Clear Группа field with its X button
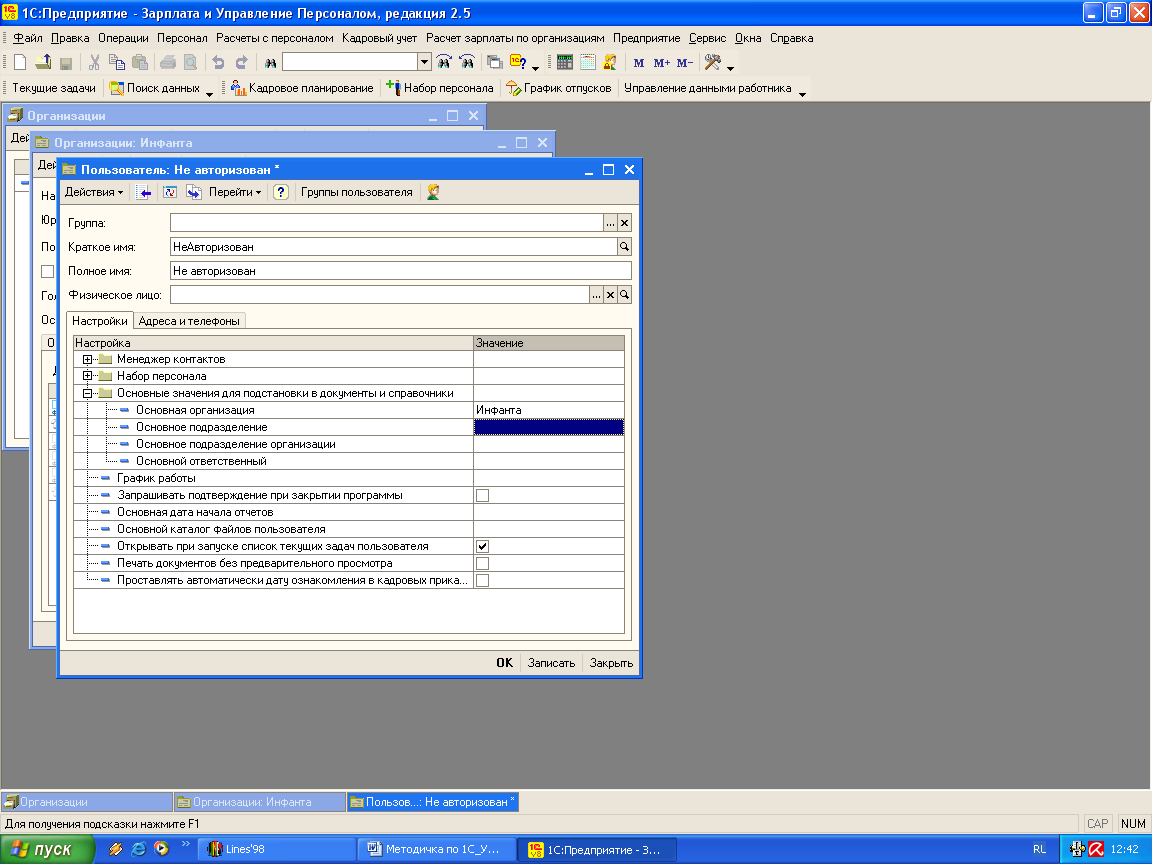This screenshot has width=1152, height=864. click(x=624, y=223)
